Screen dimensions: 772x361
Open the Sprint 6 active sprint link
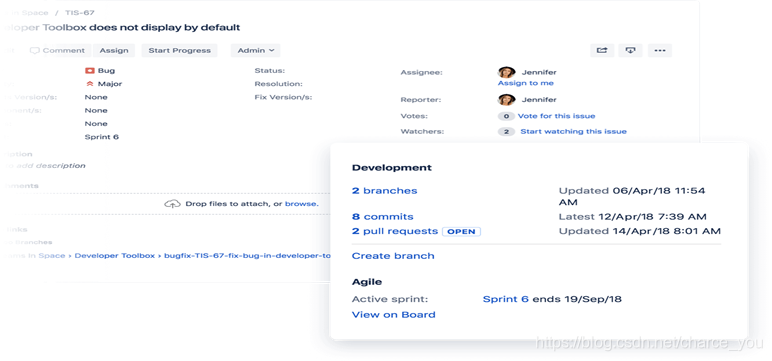506,299
